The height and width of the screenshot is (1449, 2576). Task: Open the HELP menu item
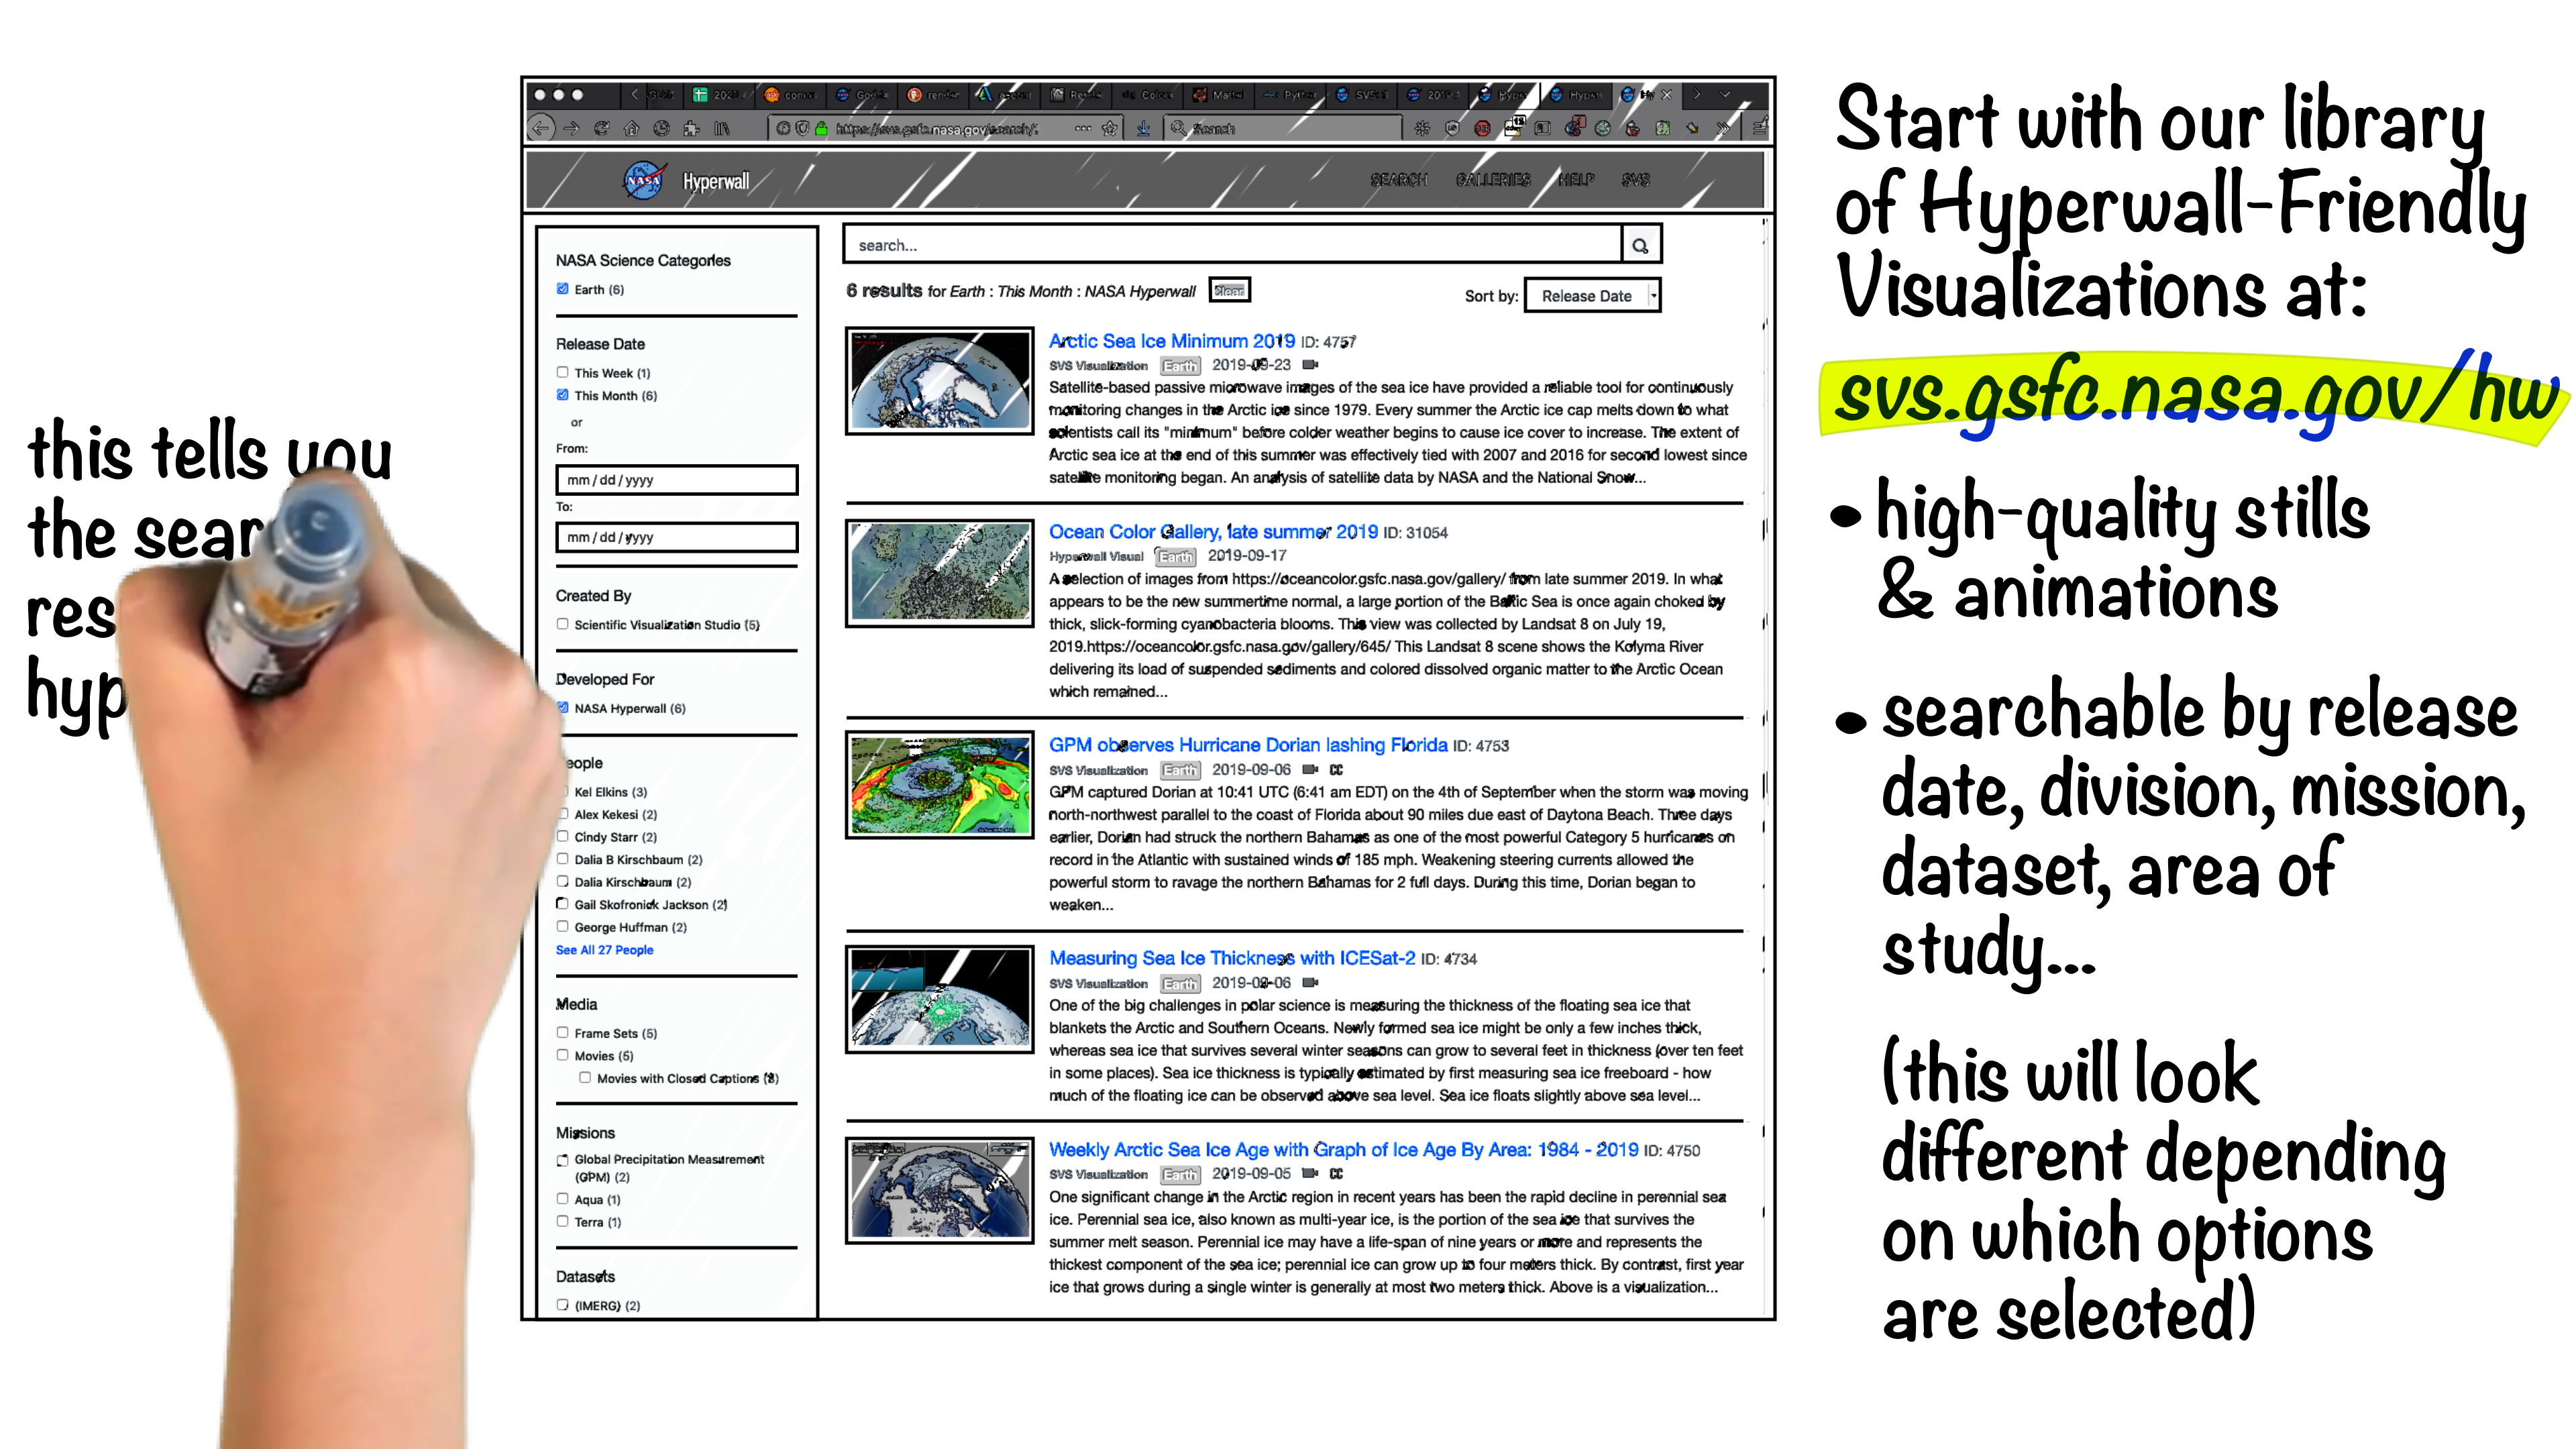(x=1576, y=180)
